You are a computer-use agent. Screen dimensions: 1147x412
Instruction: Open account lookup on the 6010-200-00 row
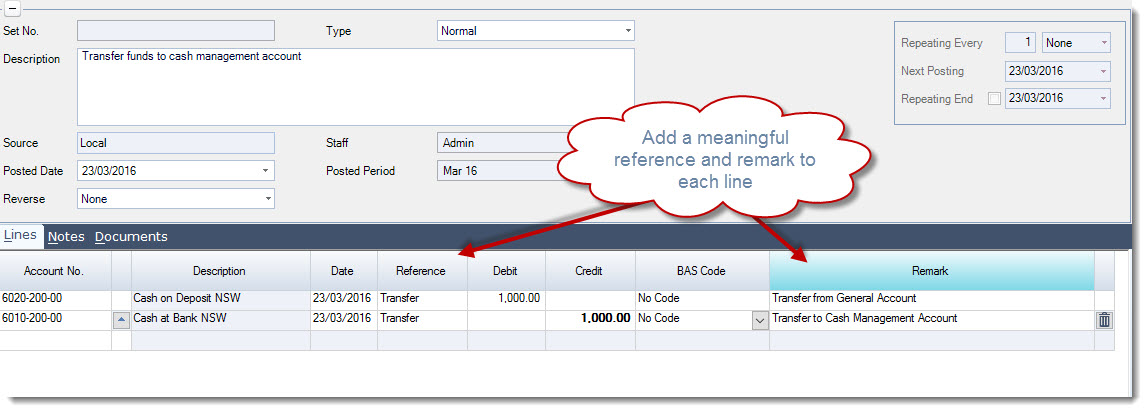(121, 320)
